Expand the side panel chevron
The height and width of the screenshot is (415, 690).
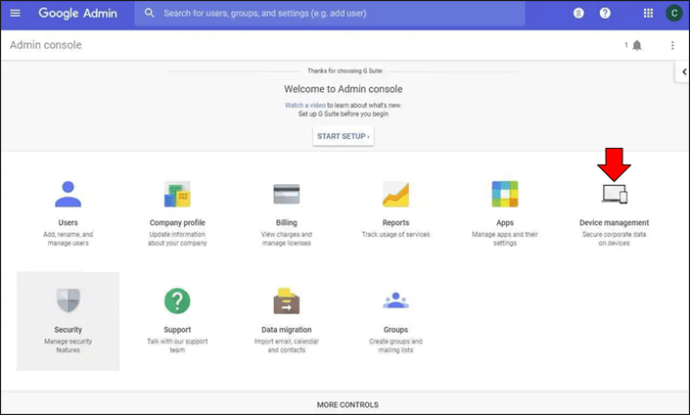point(684,72)
